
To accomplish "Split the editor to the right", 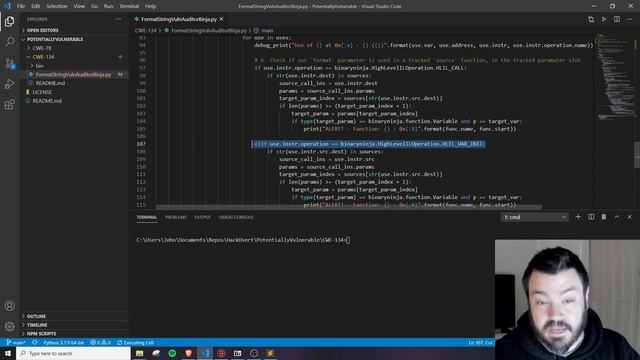I will click(617, 19).
